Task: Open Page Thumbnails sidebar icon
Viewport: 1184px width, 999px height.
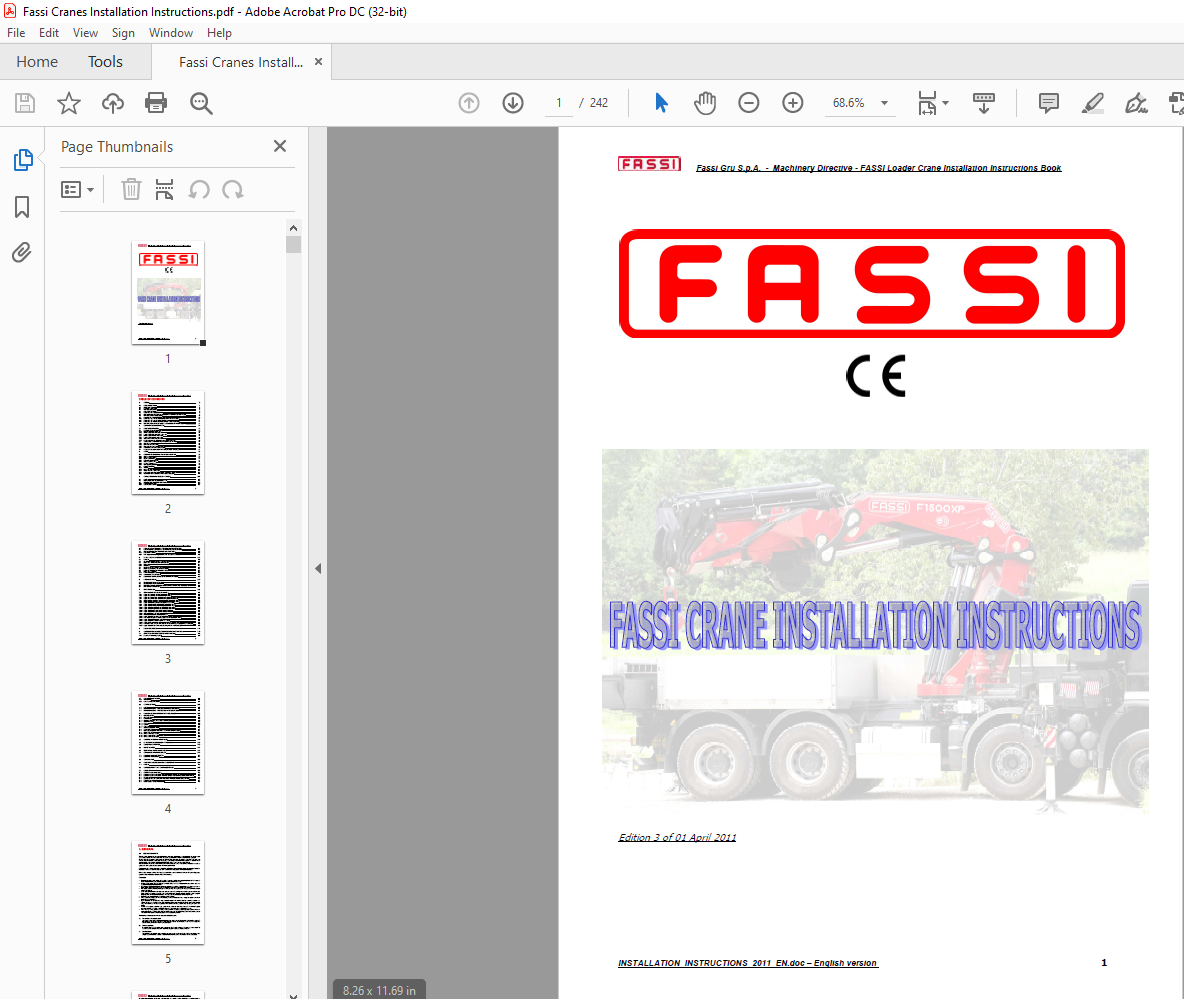Action: coord(23,160)
